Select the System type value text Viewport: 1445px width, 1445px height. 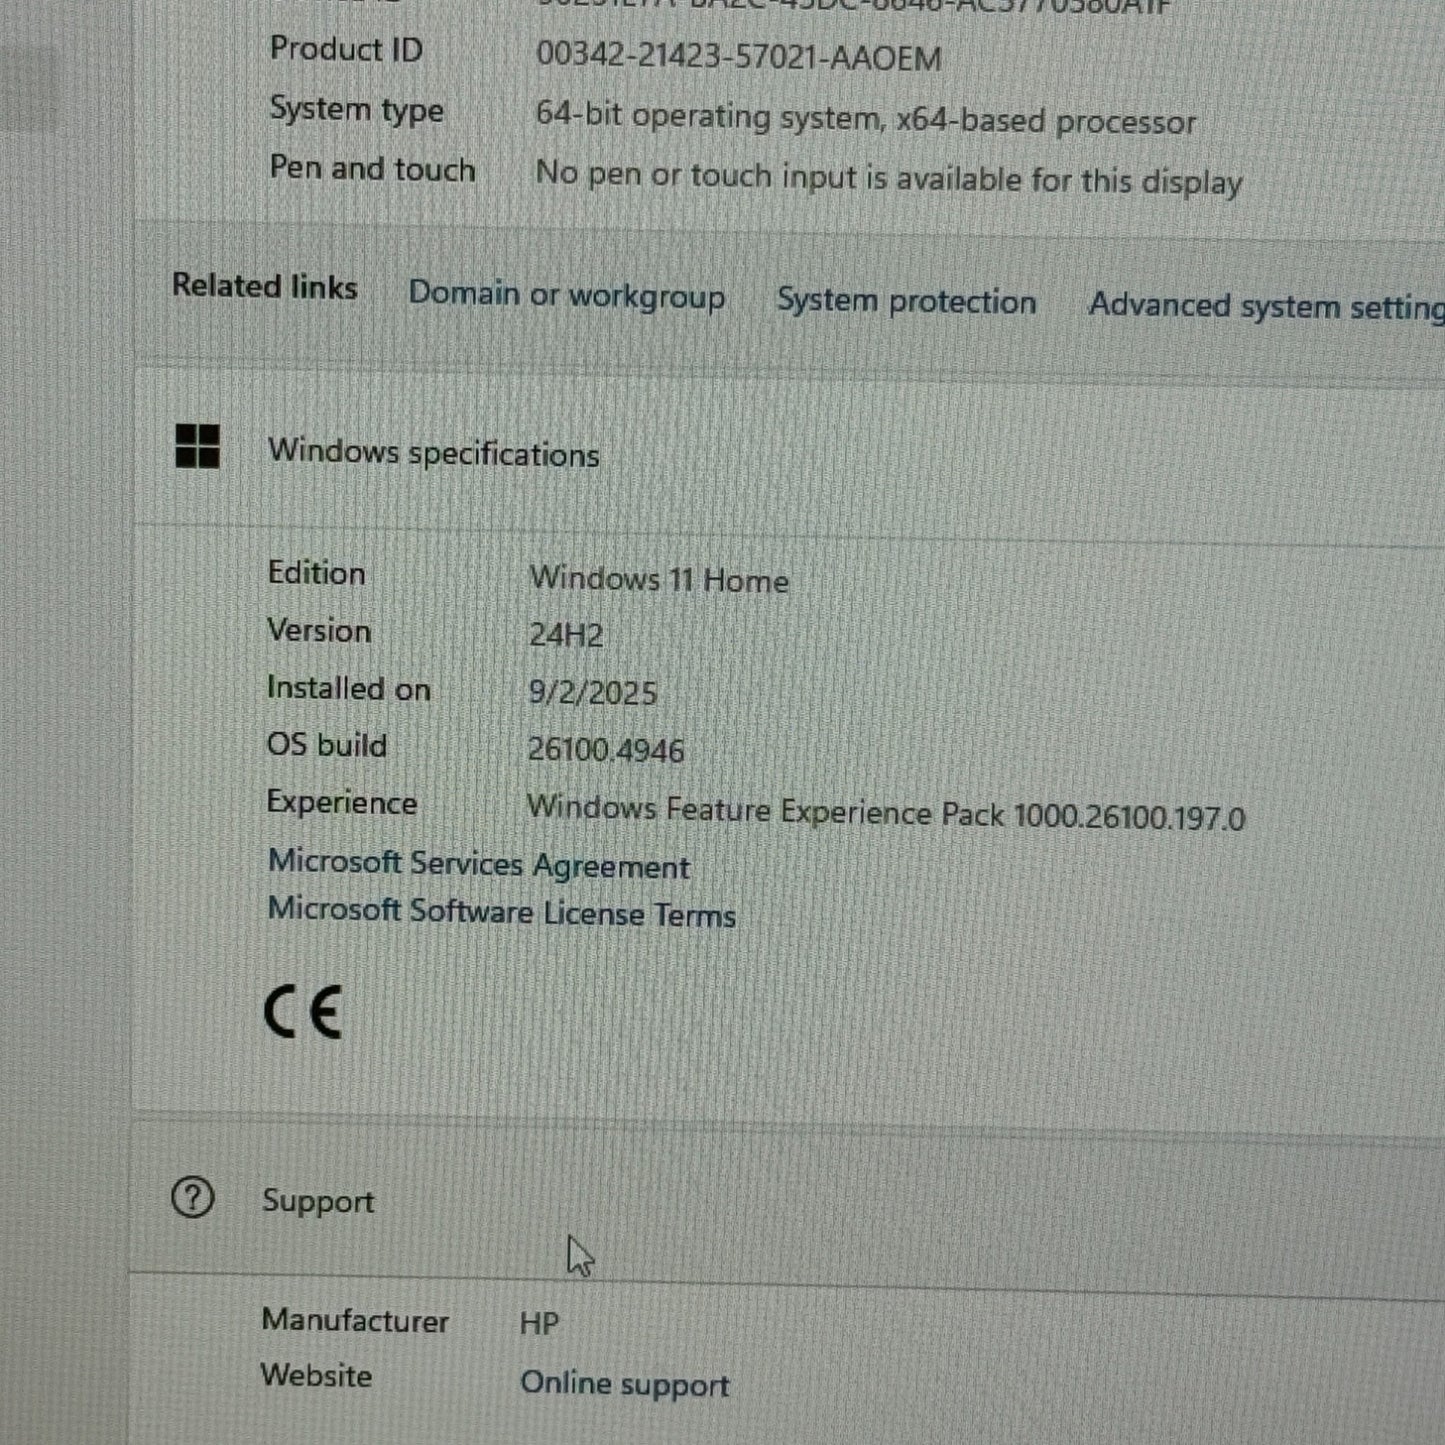pyautogui.click(x=866, y=118)
